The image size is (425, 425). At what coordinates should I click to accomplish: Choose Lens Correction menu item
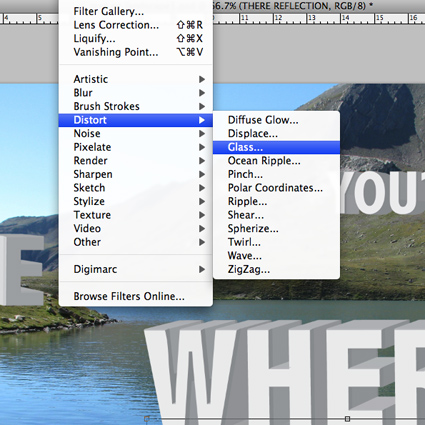click(x=136, y=25)
